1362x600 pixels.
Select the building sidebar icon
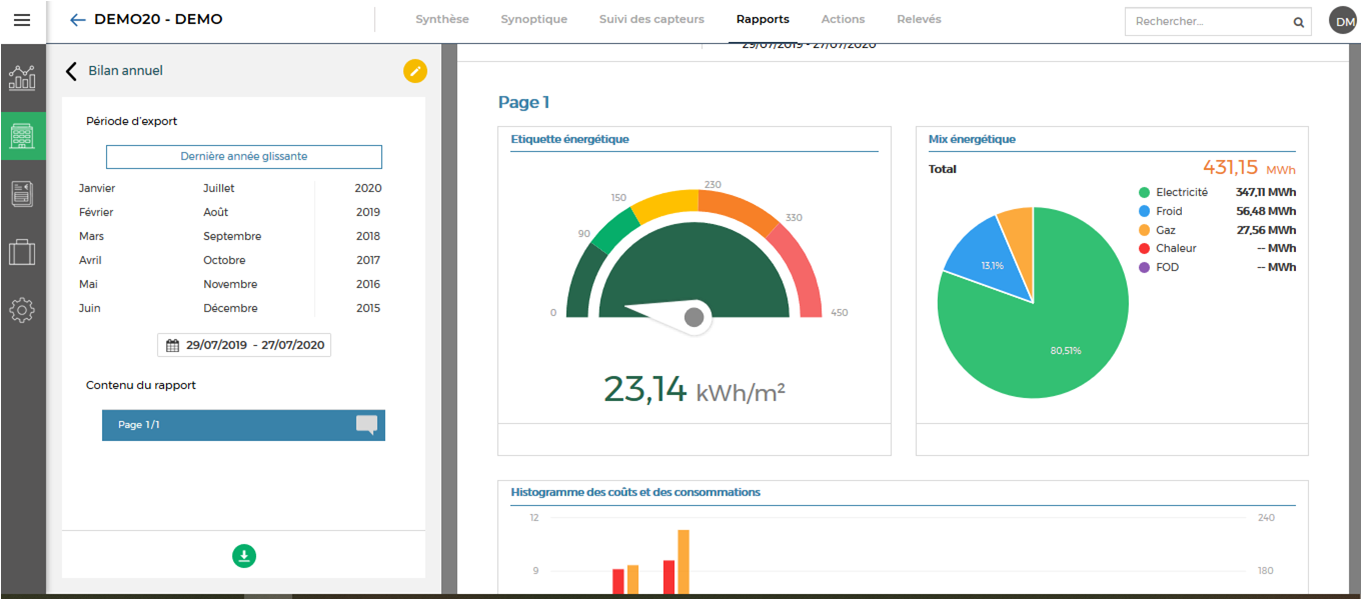coord(22,136)
